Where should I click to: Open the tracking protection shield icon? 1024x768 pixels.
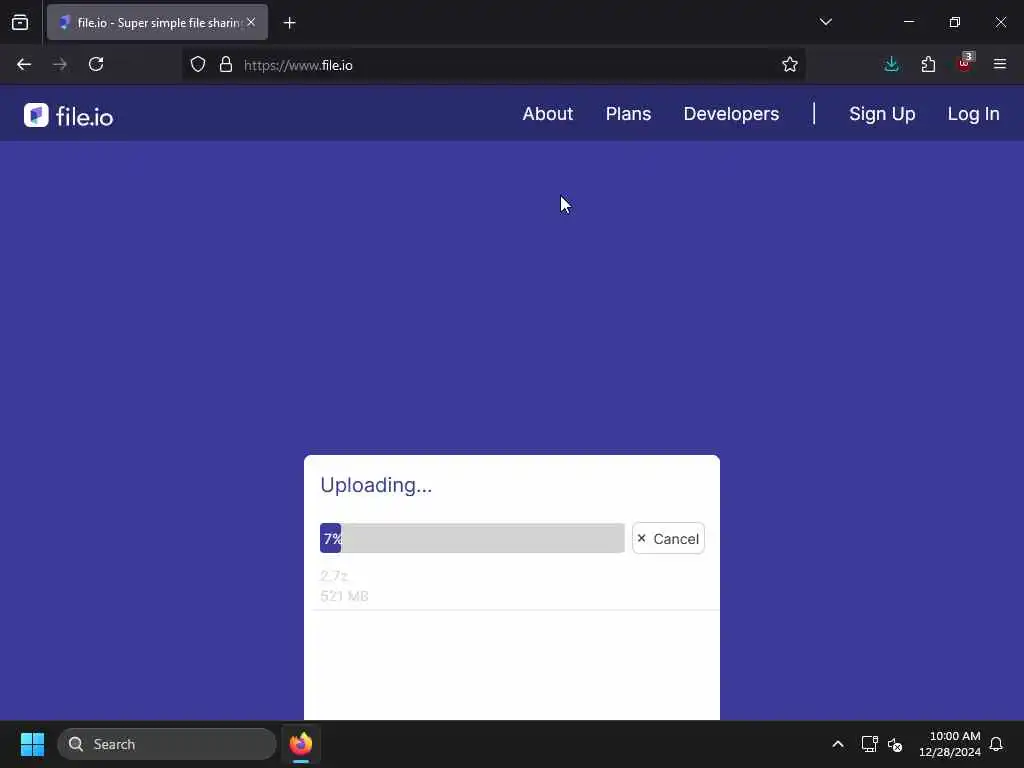[x=198, y=65]
